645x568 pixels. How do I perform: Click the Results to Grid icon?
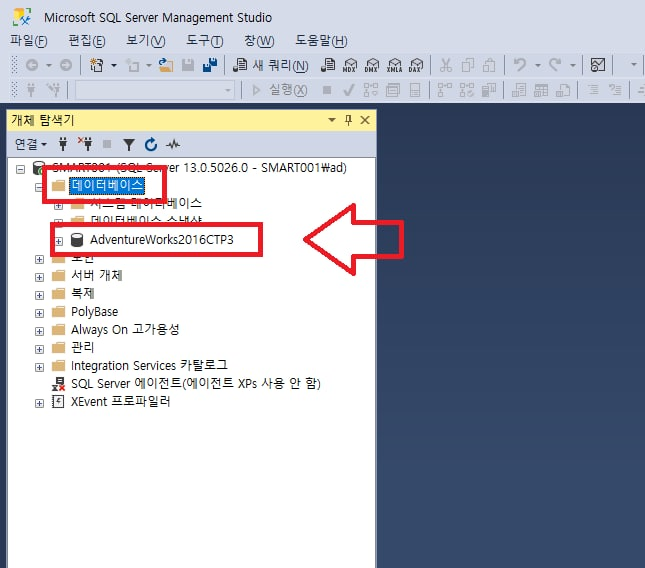pos(541,90)
